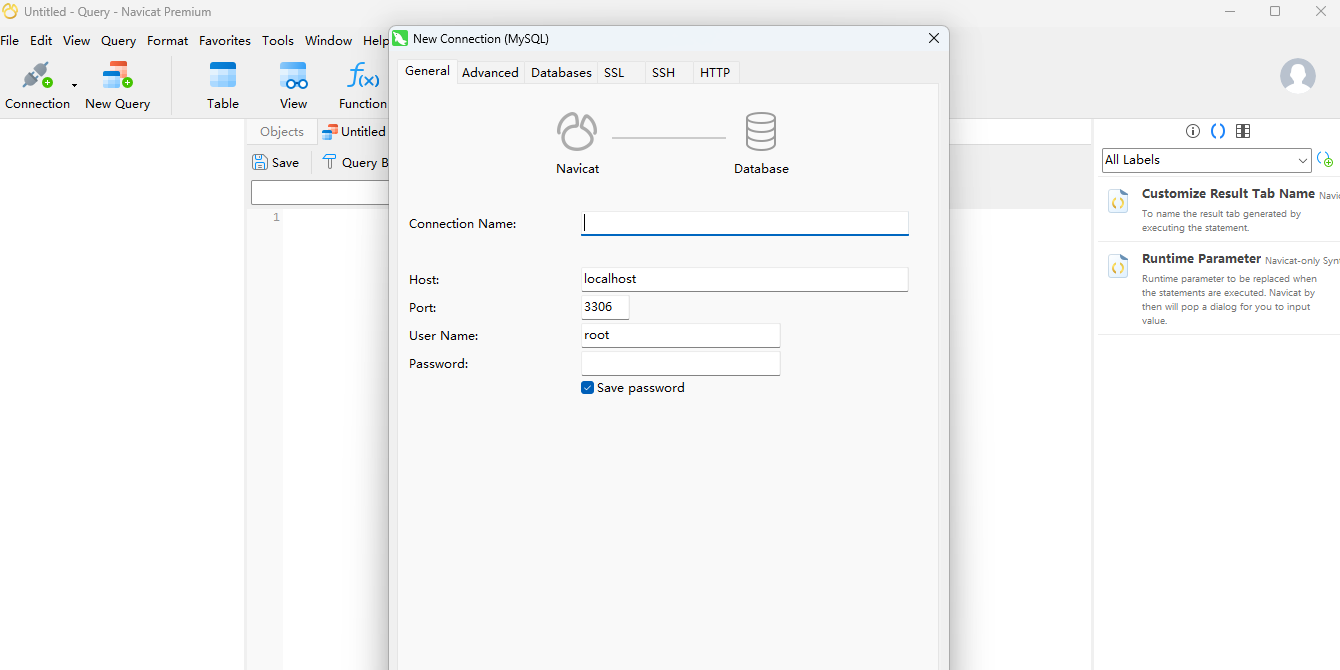Screen dimensions: 1340x670
Task: Open the All Labels dropdown
Action: pyautogui.click(x=1206, y=160)
